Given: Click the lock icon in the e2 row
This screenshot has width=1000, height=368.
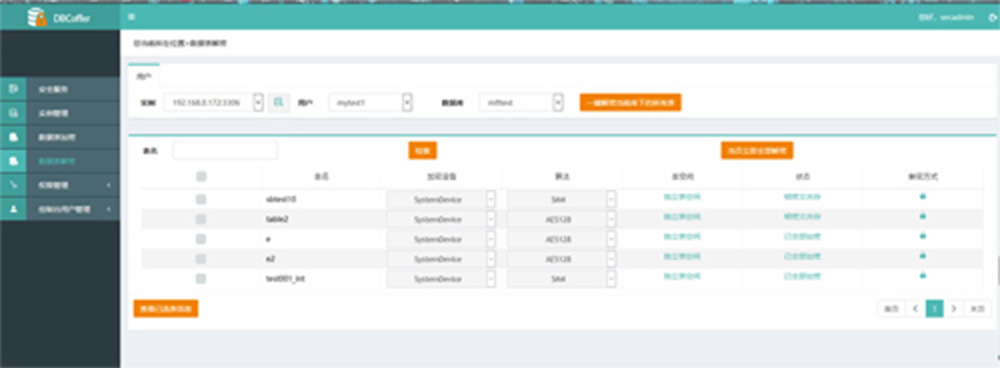Looking at the screenshot, I should point(922,256).
